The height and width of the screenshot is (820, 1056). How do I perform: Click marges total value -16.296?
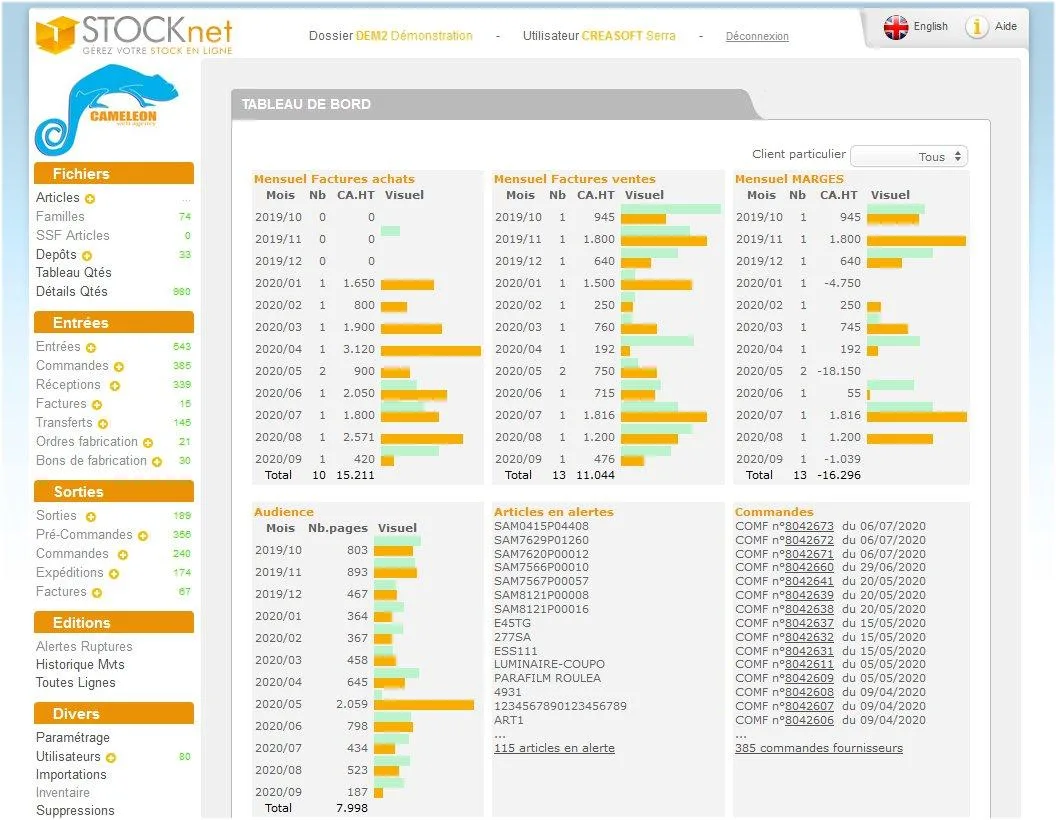(x=838, y=475)
